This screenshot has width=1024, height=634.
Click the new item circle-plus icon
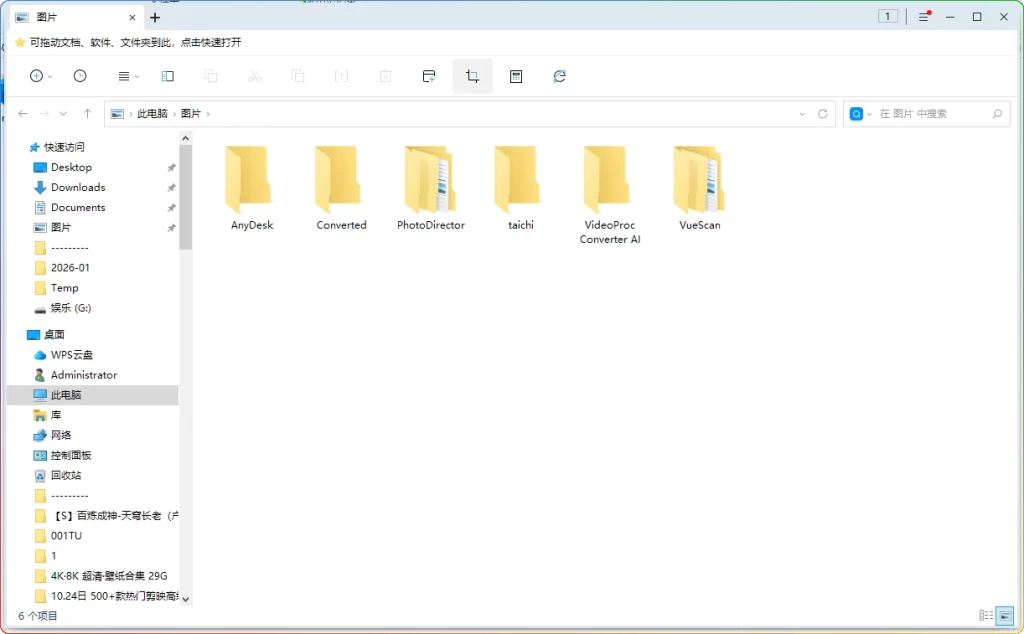click(x=38, y=76)
